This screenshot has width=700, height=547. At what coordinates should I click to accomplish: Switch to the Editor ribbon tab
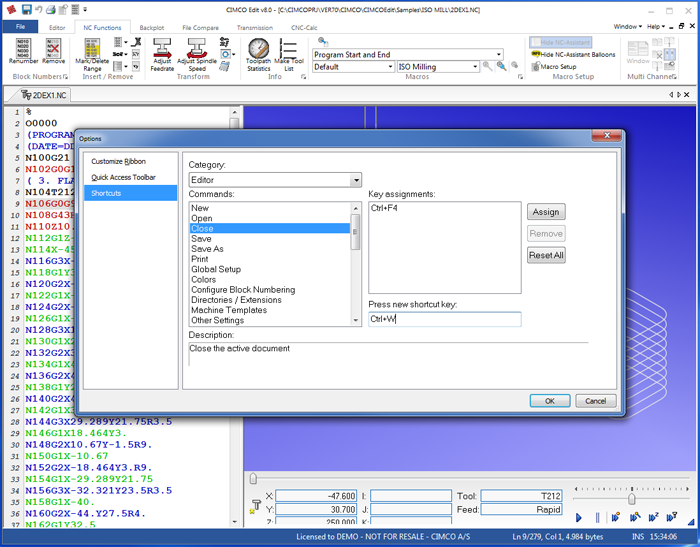(57, 28)
